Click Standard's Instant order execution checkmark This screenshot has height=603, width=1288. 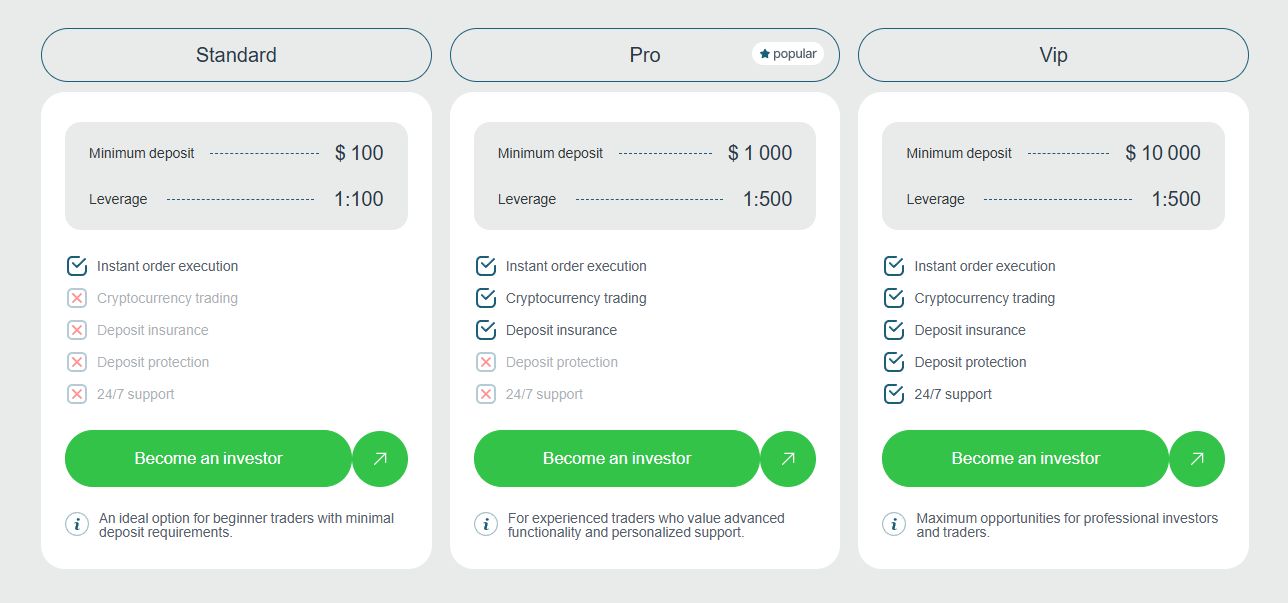[x=77, y=266]
